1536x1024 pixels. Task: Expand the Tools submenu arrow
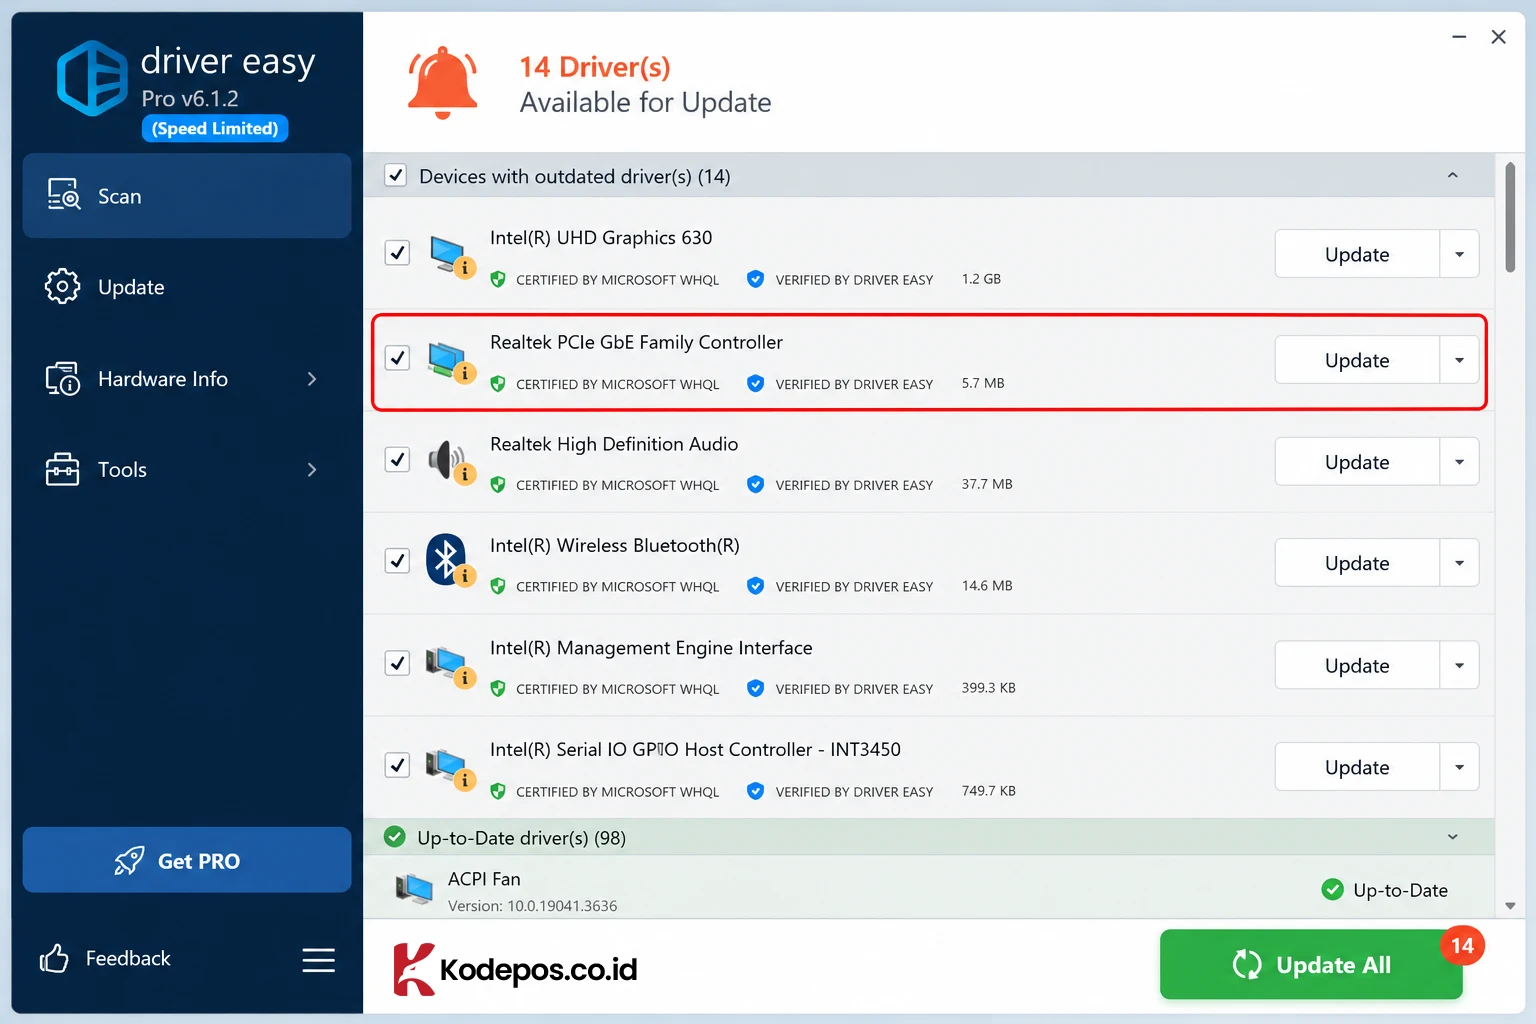(312, 470)
